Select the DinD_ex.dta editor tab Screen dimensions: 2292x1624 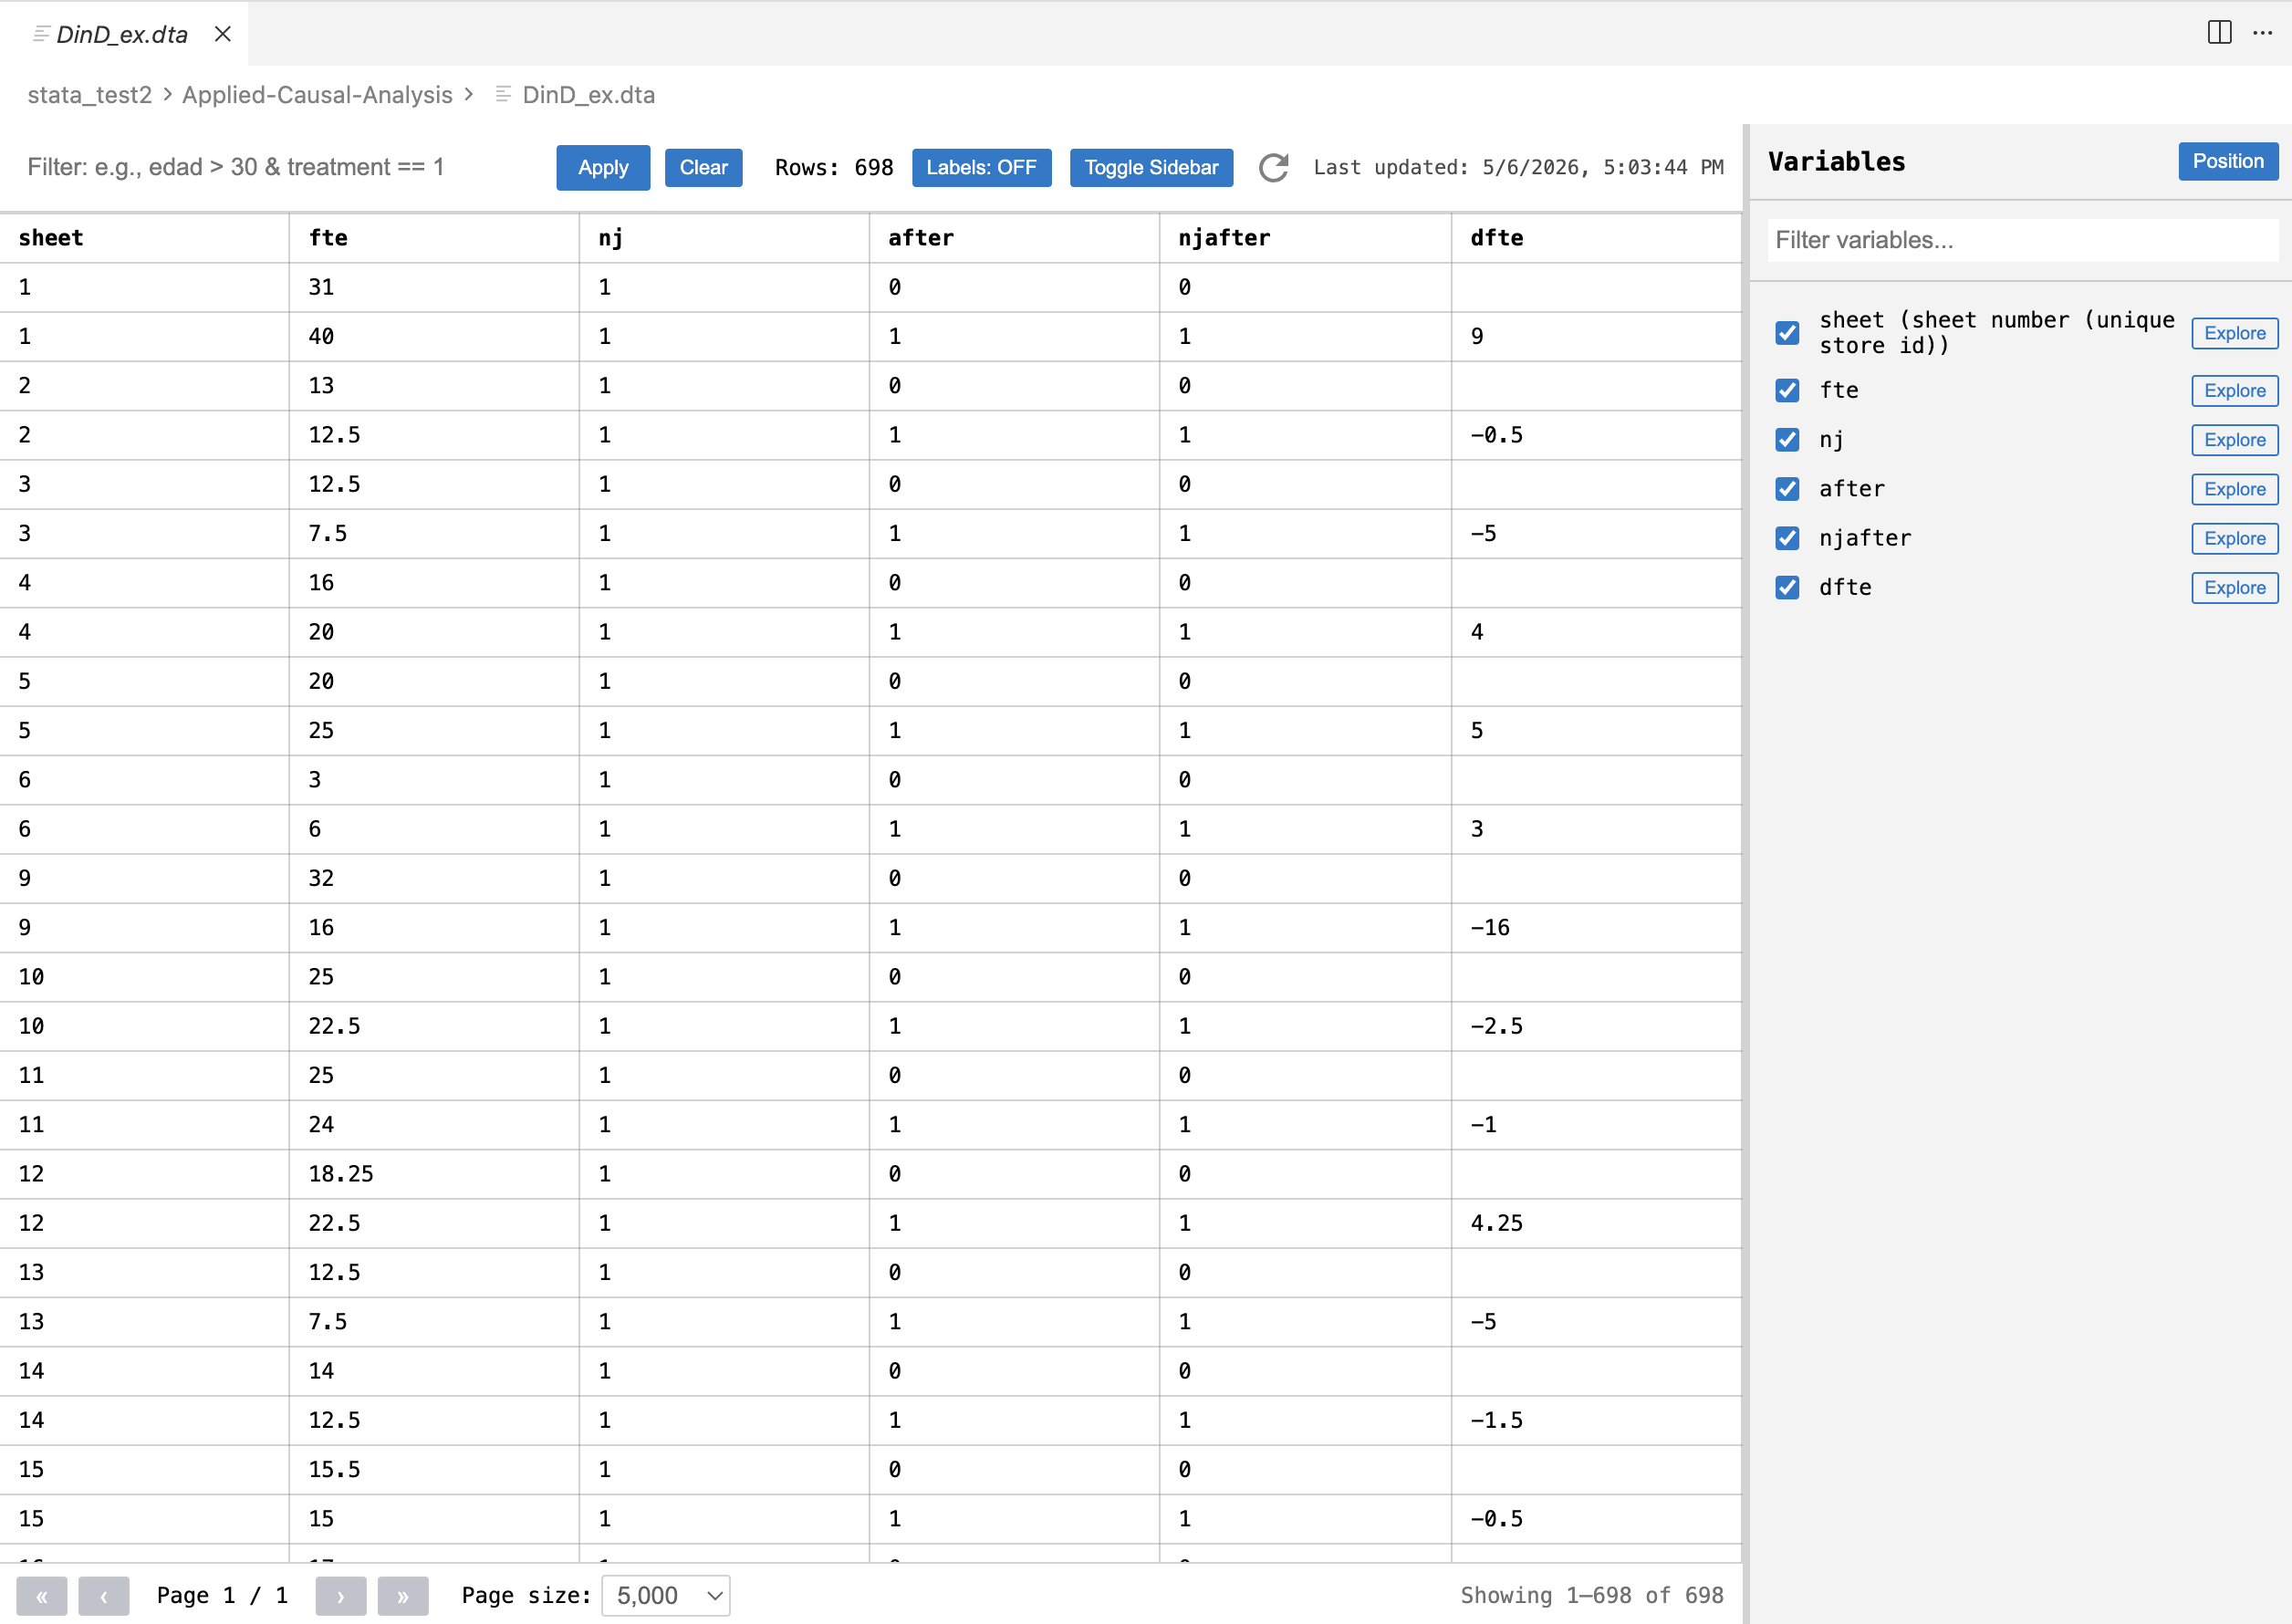(x=122, y=34)
